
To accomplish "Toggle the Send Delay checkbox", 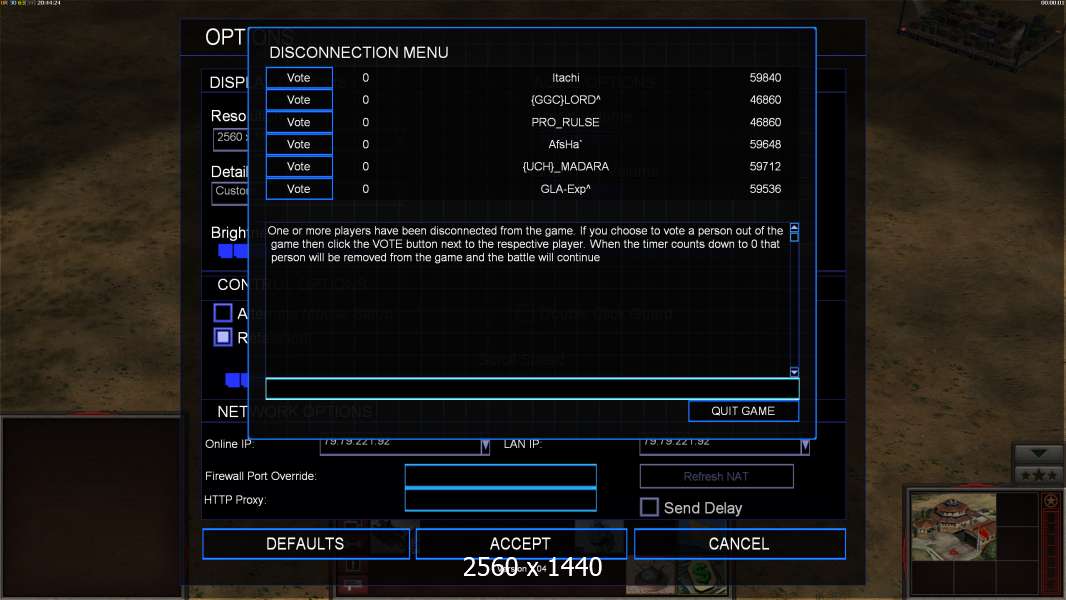I will click(649, 507).
